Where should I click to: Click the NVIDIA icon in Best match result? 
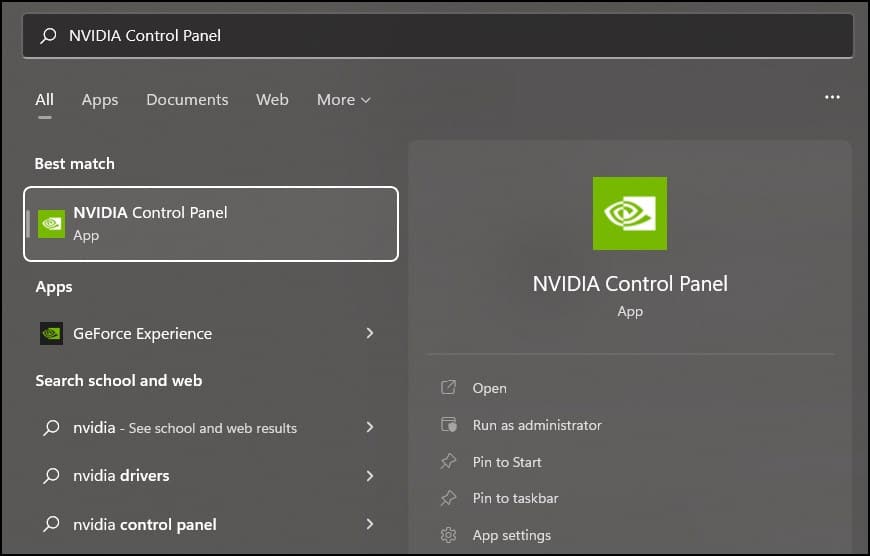pyautogui.click(x=51, y=224)
